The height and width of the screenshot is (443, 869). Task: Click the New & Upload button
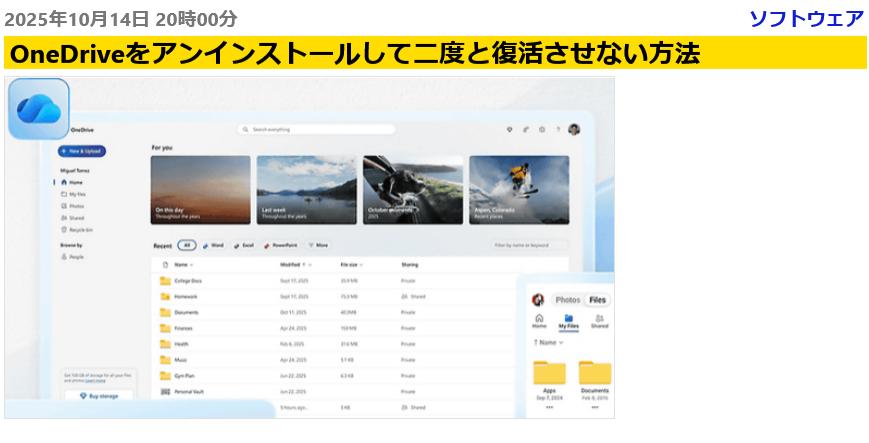[x=82, y=151]
